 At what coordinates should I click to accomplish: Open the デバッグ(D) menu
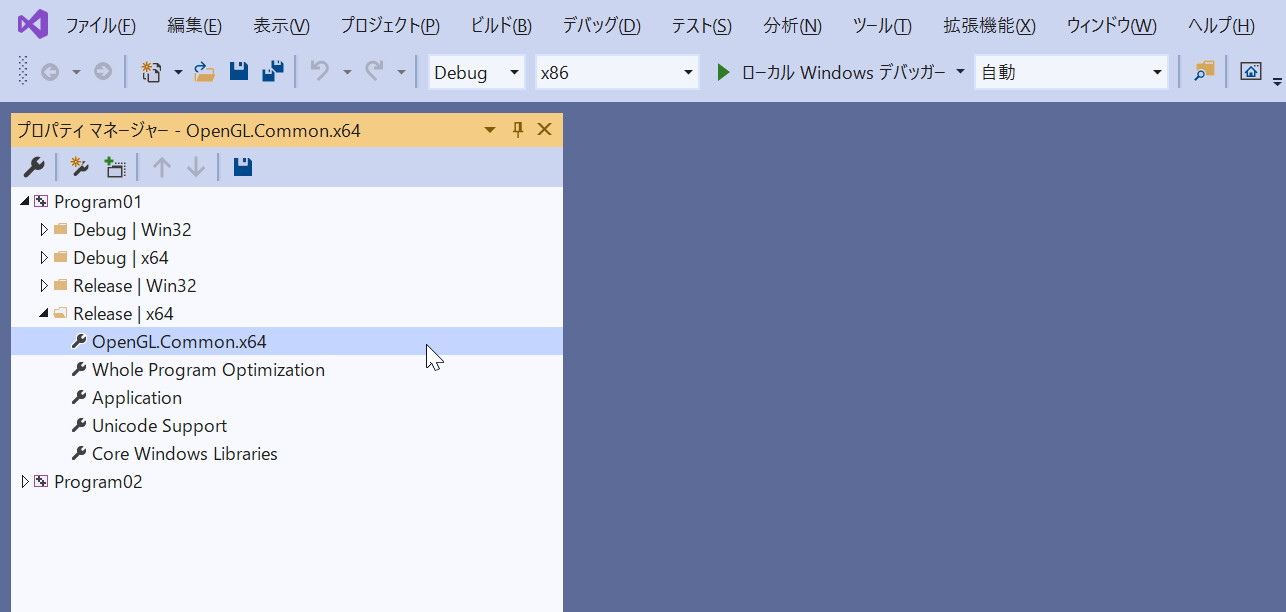click(601, 25)
